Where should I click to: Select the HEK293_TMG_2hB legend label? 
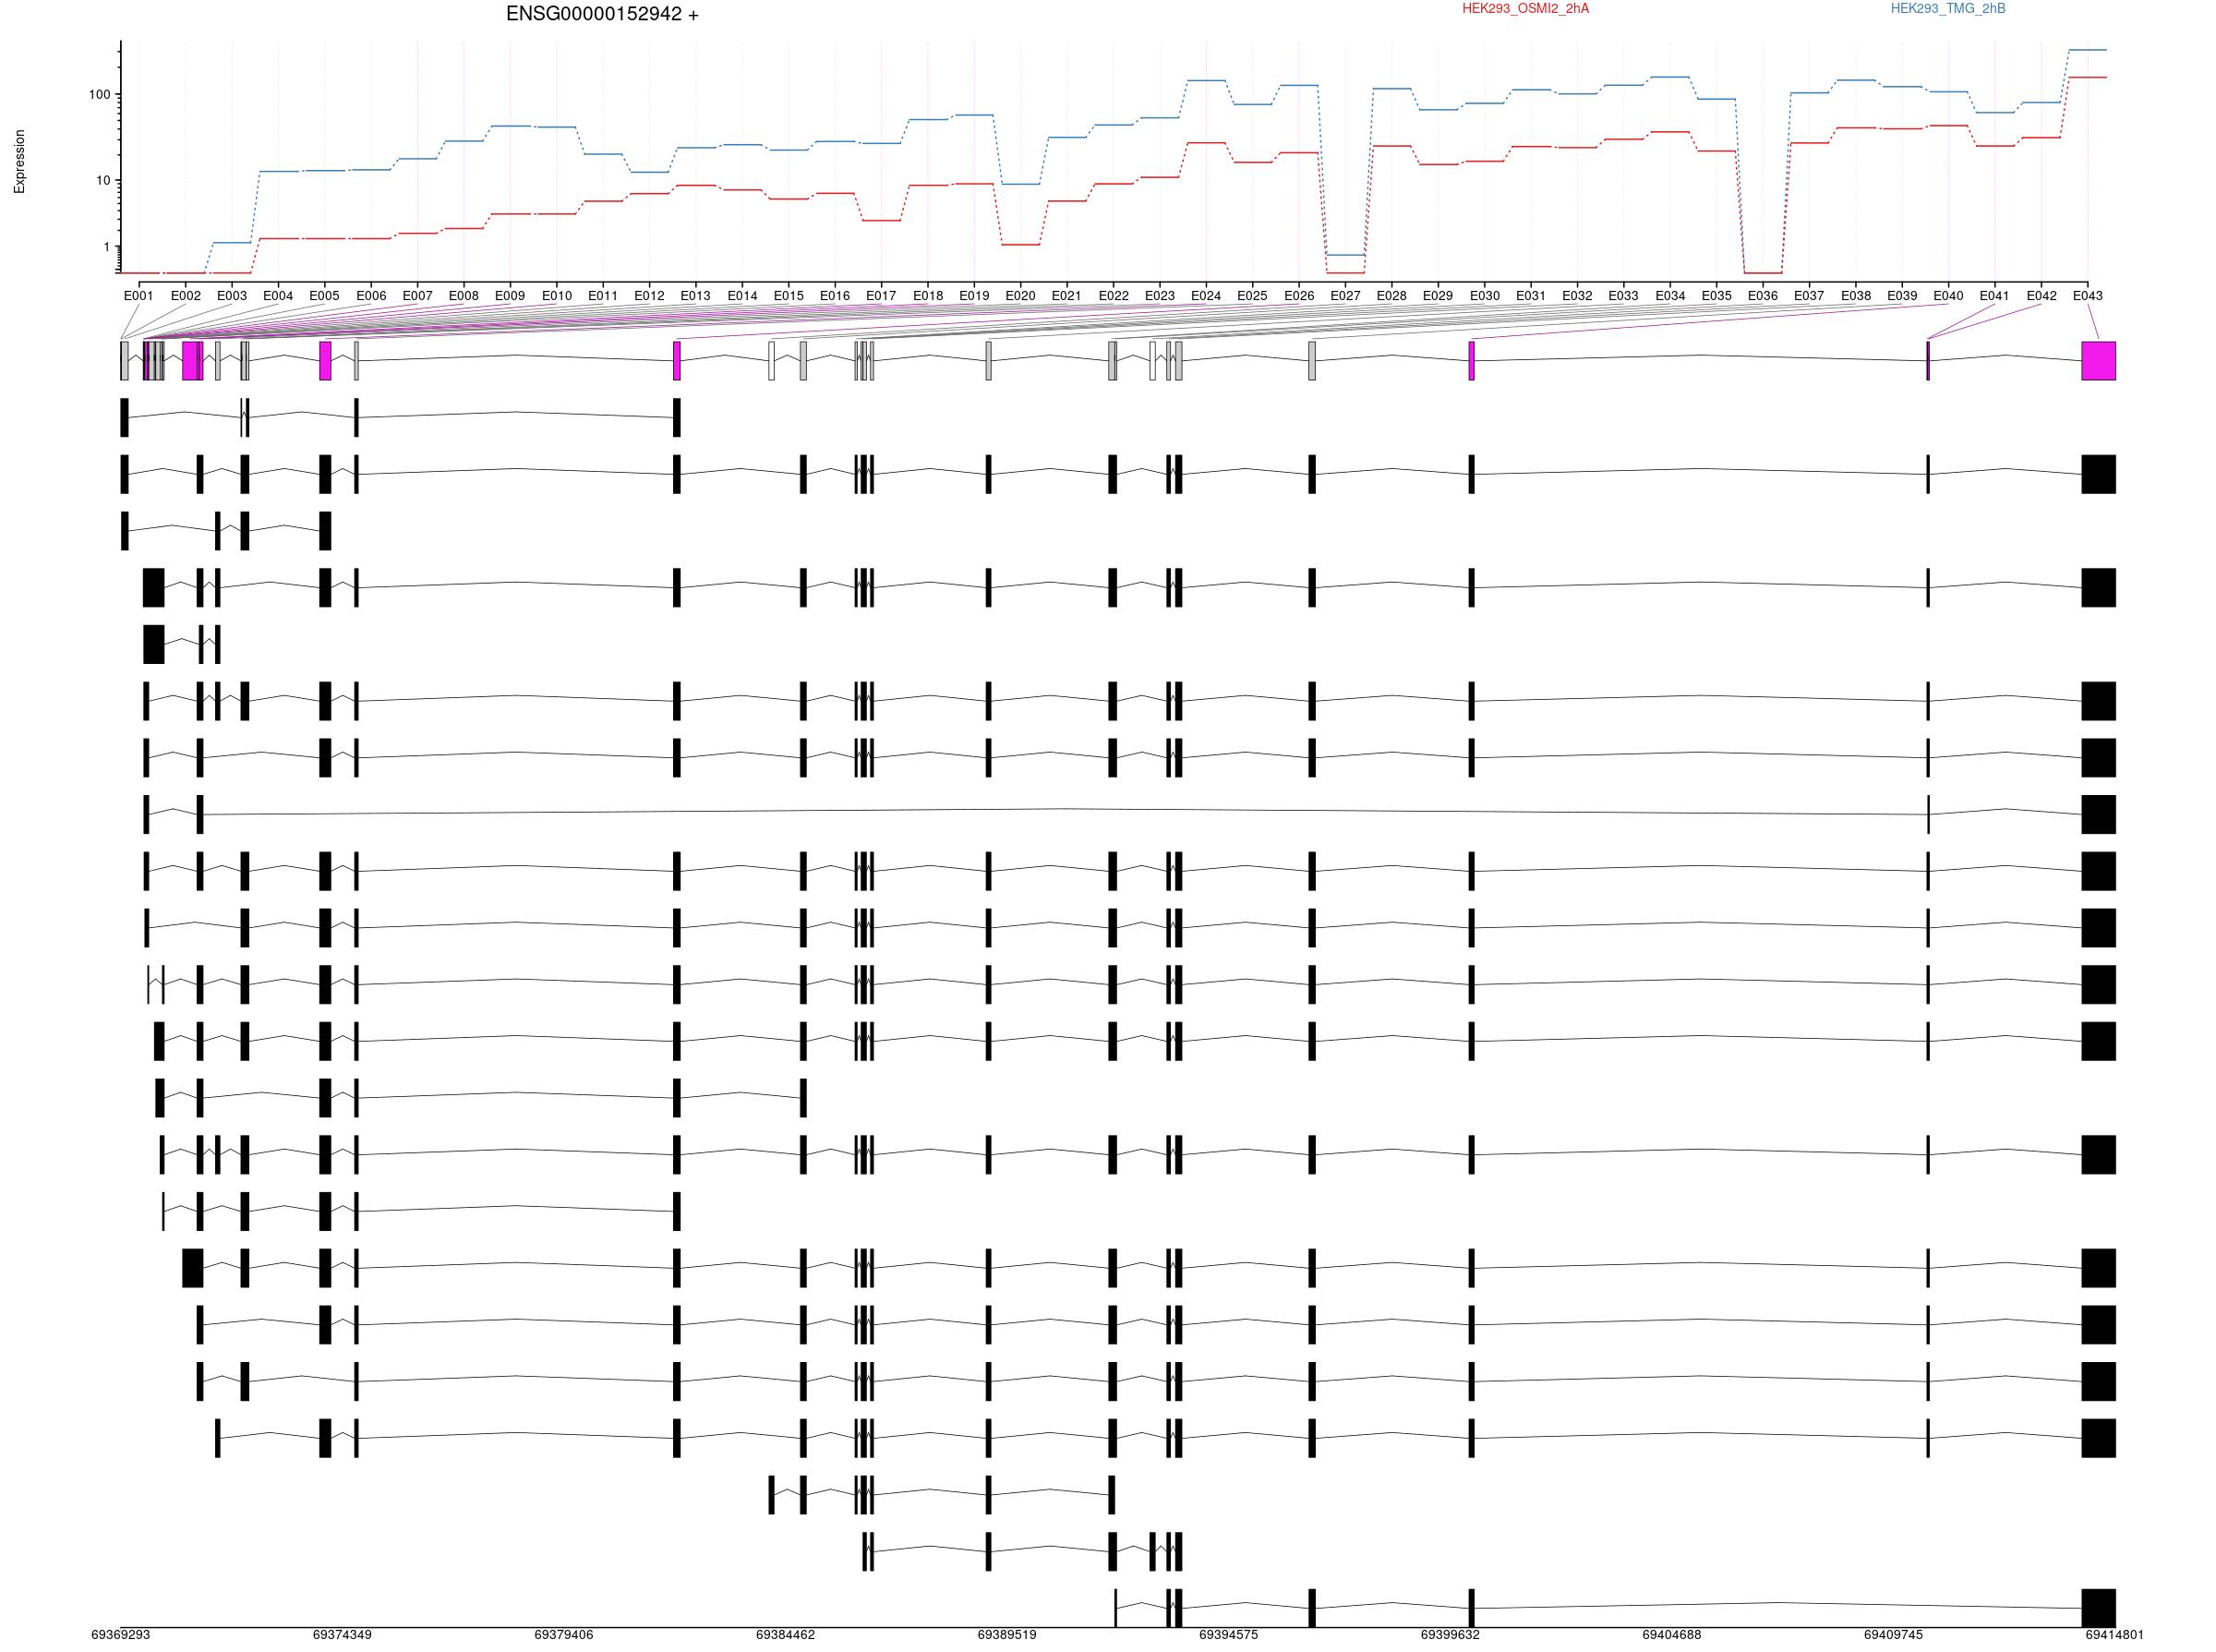[1947, 9]
